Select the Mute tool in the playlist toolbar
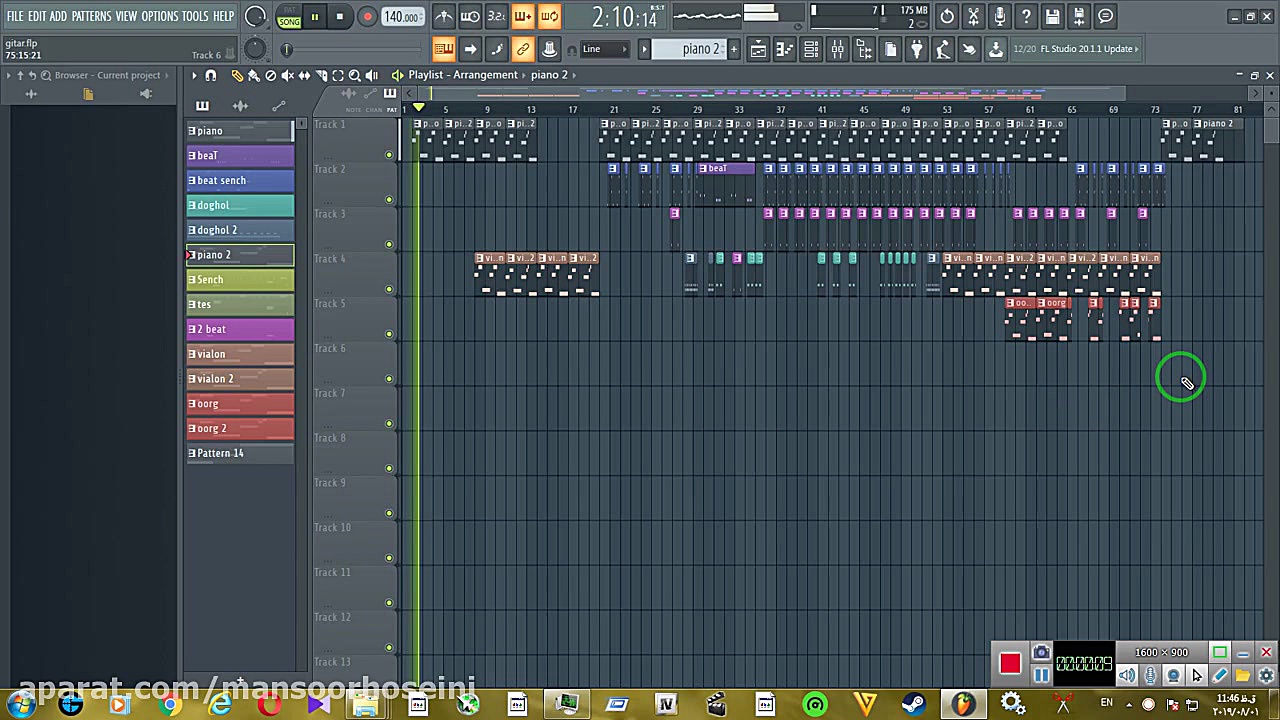Screen dimensions: 1280x720 (x=288, y=75)
